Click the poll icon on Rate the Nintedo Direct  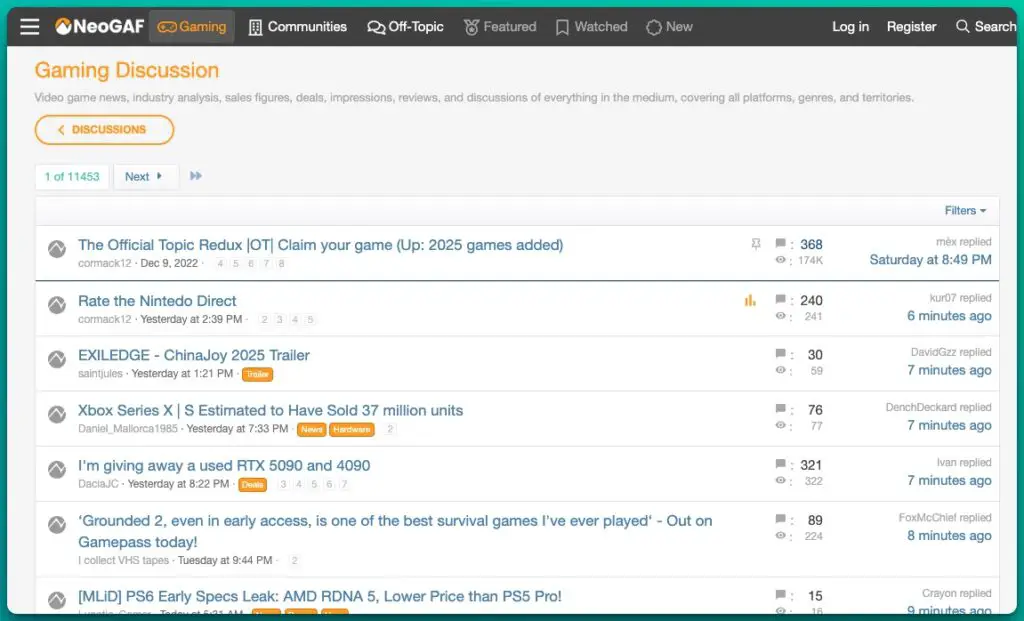pyautogui.click(x=750, y=300)
